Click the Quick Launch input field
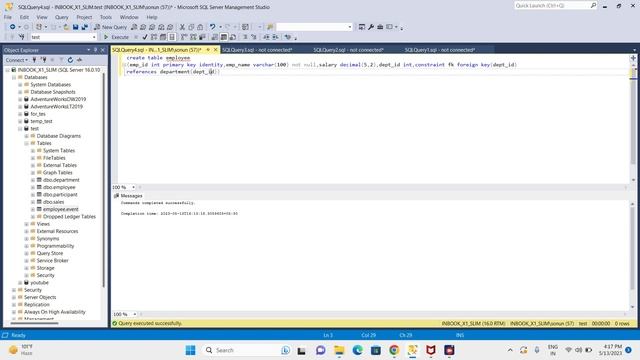This screenshot has height=360, width=640. pos(551,5)
